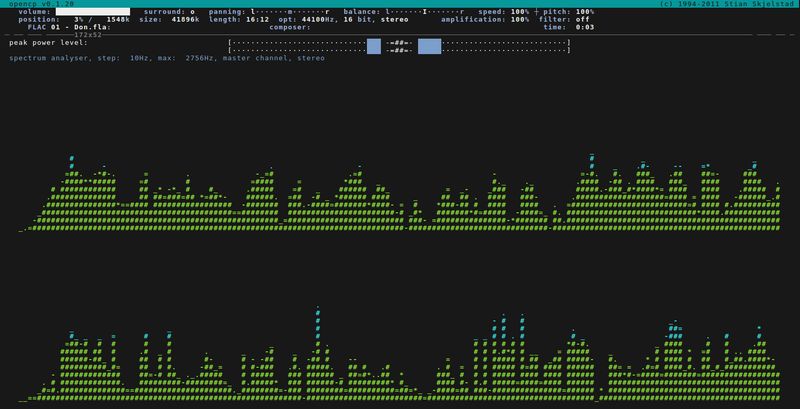Click the length 16:12 value

(257, 19)
